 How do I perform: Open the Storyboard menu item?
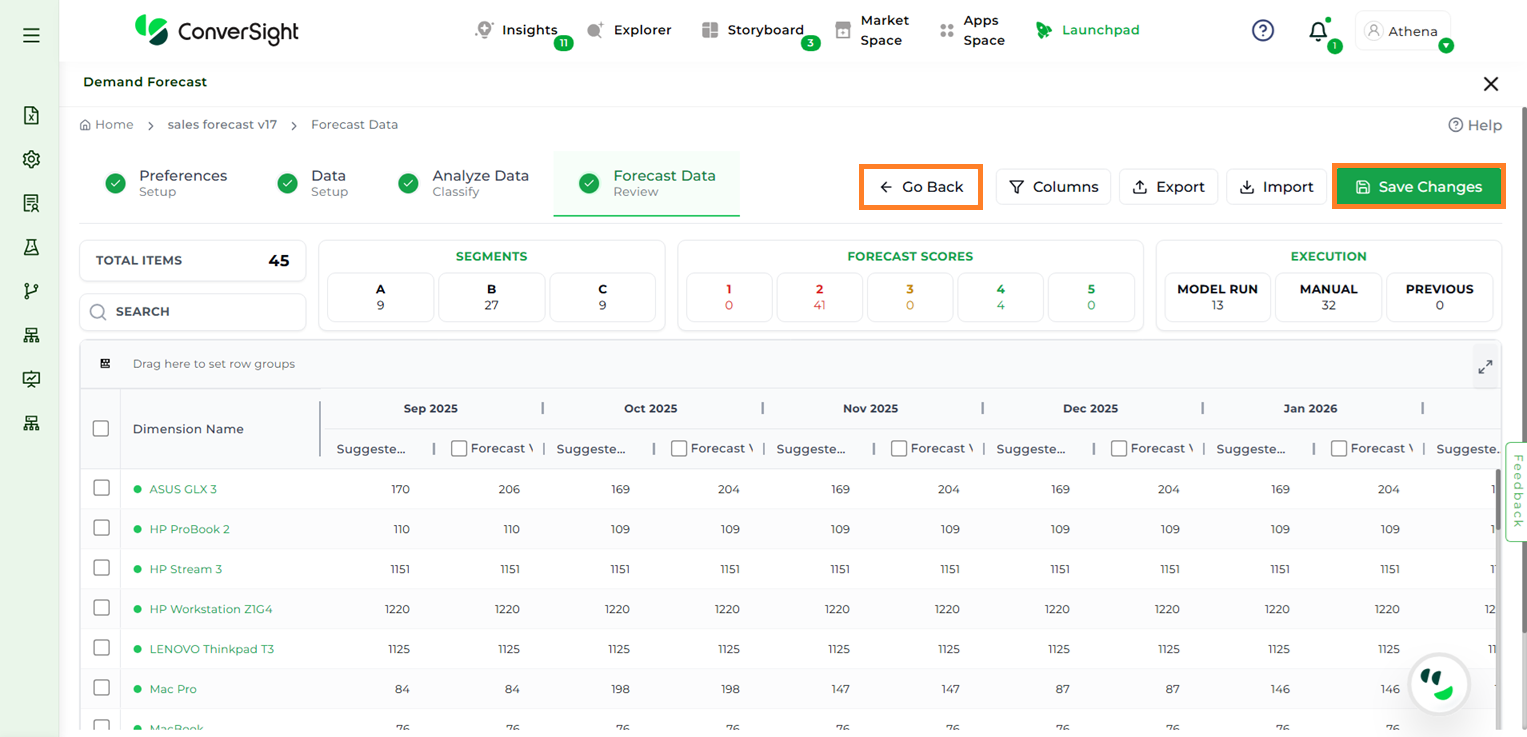pos(754,30)
